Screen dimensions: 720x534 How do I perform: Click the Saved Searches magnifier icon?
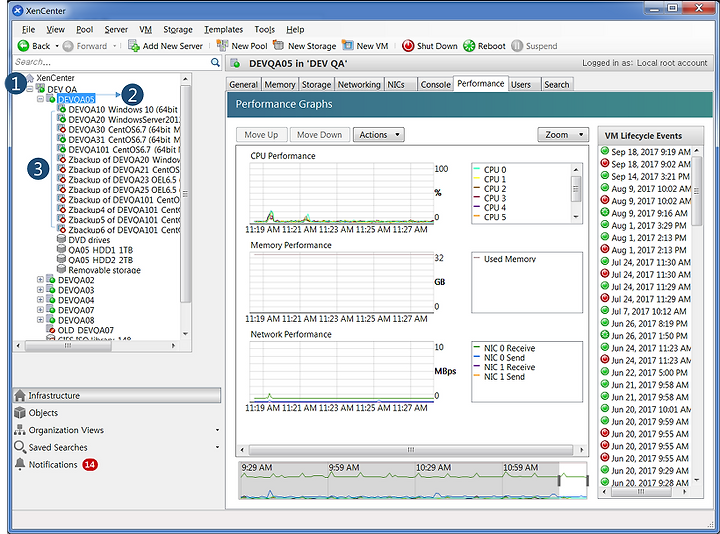20,447
